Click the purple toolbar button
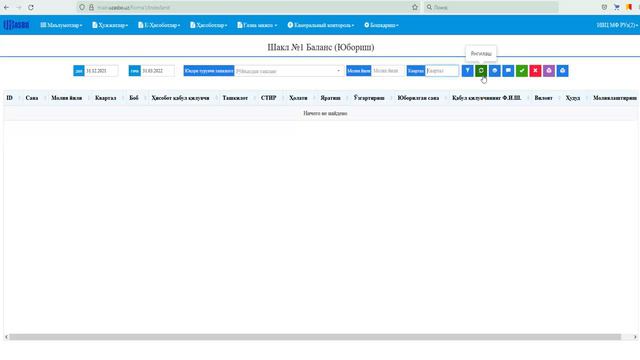The image size is (640, 360). pos(549,71)
